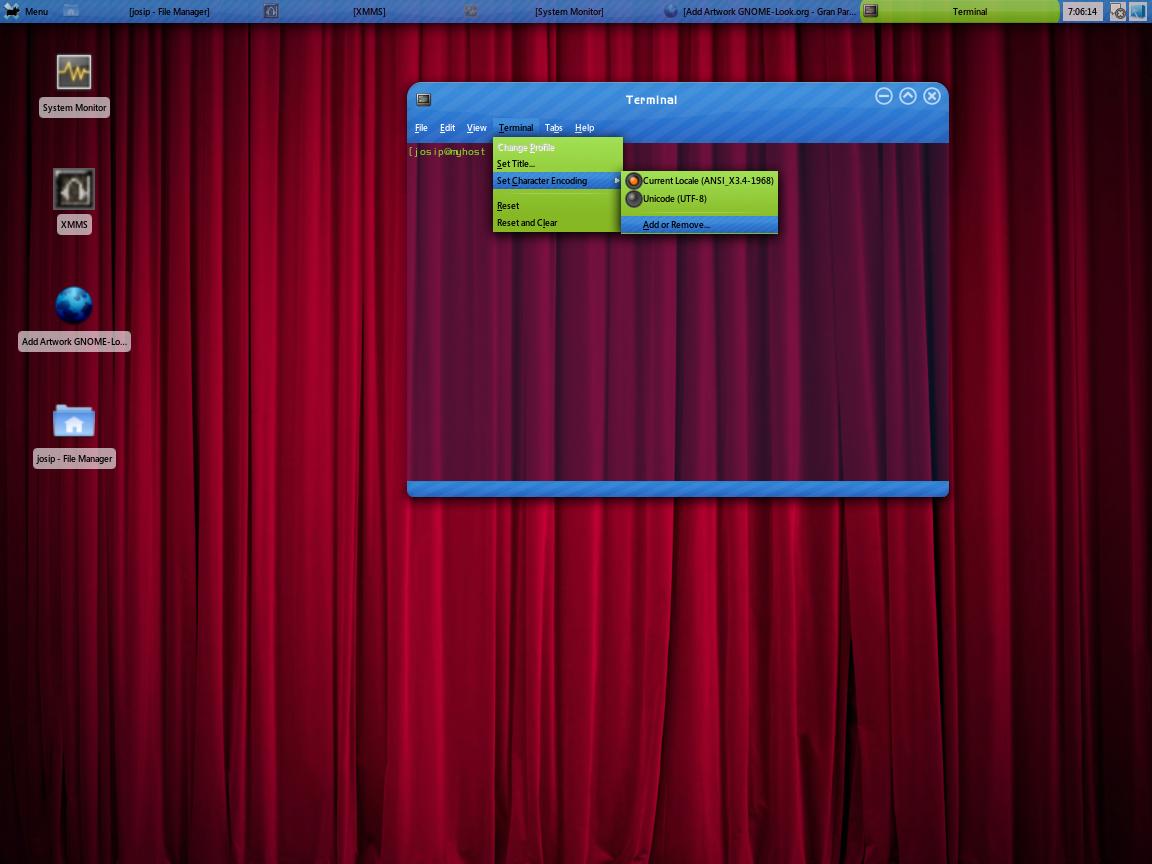Open XMMS headphones desktop icon

[x=74, y=189]
